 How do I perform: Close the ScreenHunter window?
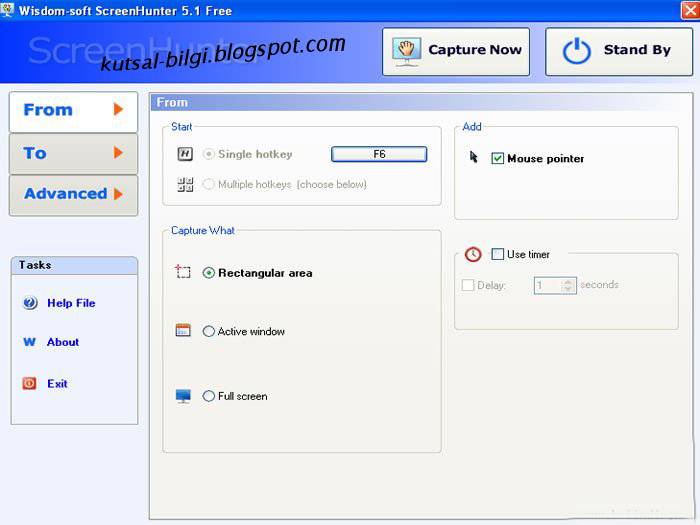tap(690, 10)
